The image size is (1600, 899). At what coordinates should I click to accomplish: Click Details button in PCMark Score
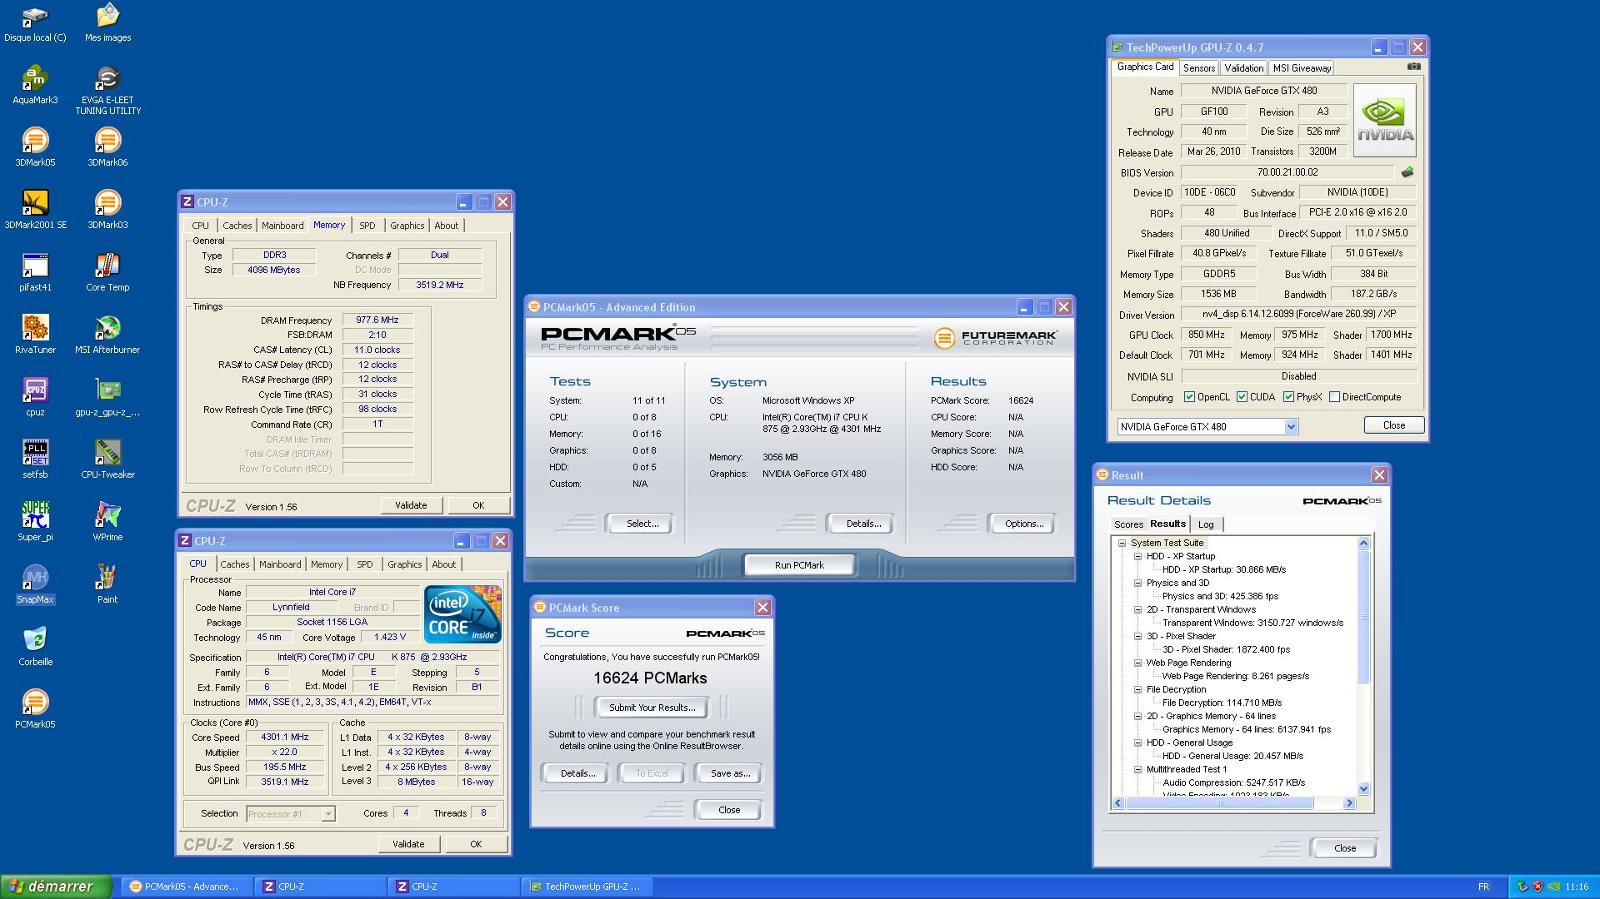point(577,773)
